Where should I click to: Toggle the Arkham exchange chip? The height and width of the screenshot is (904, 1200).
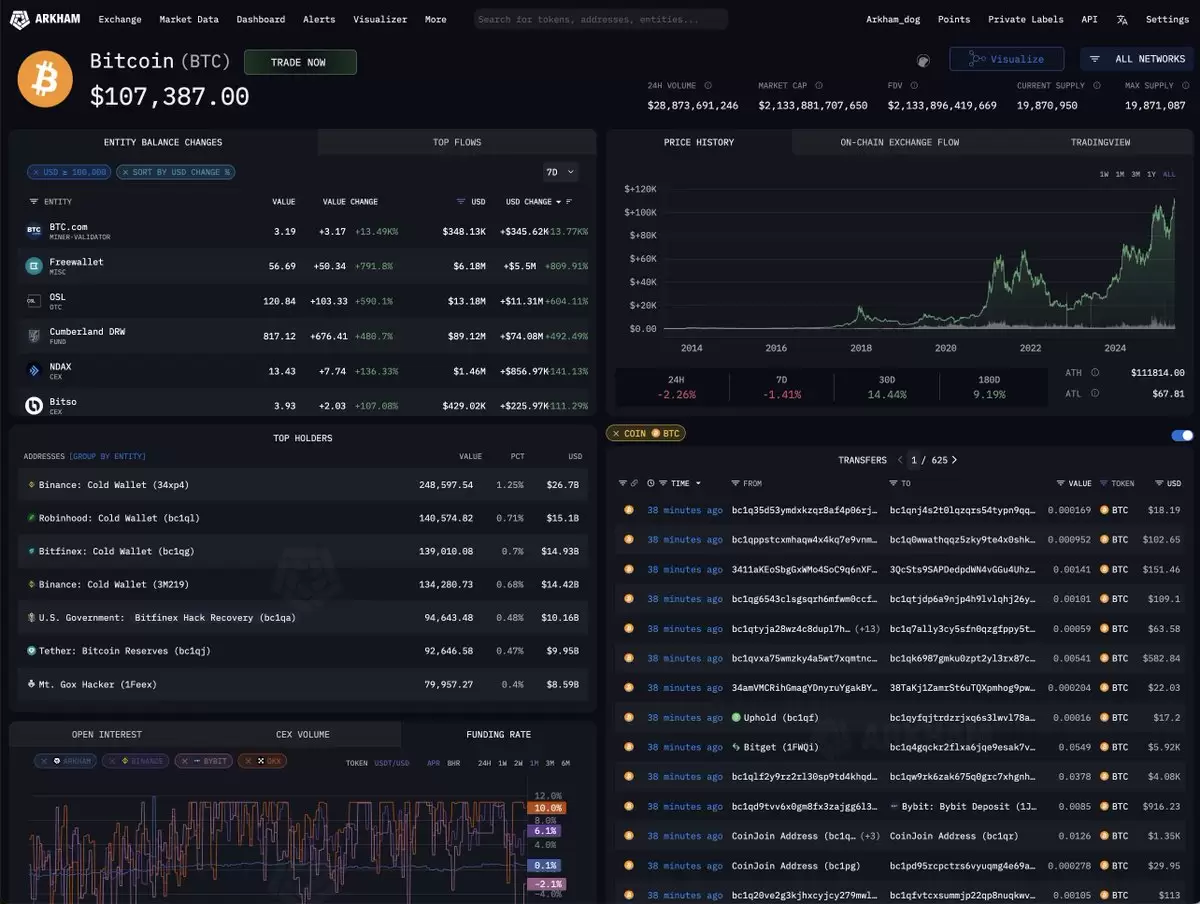(x=66, y=761)
